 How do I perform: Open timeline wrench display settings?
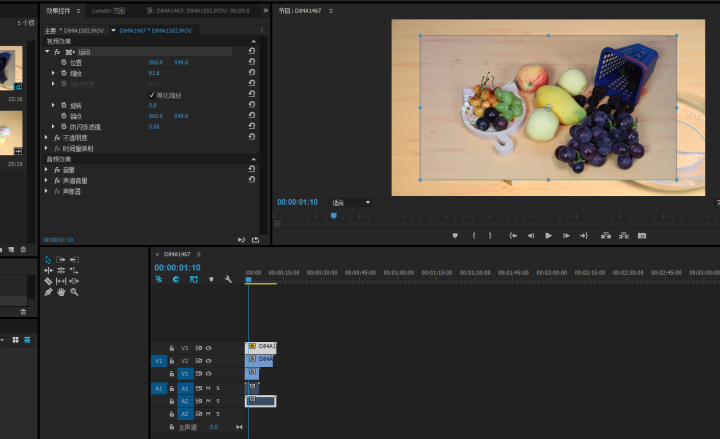[228, 279]
